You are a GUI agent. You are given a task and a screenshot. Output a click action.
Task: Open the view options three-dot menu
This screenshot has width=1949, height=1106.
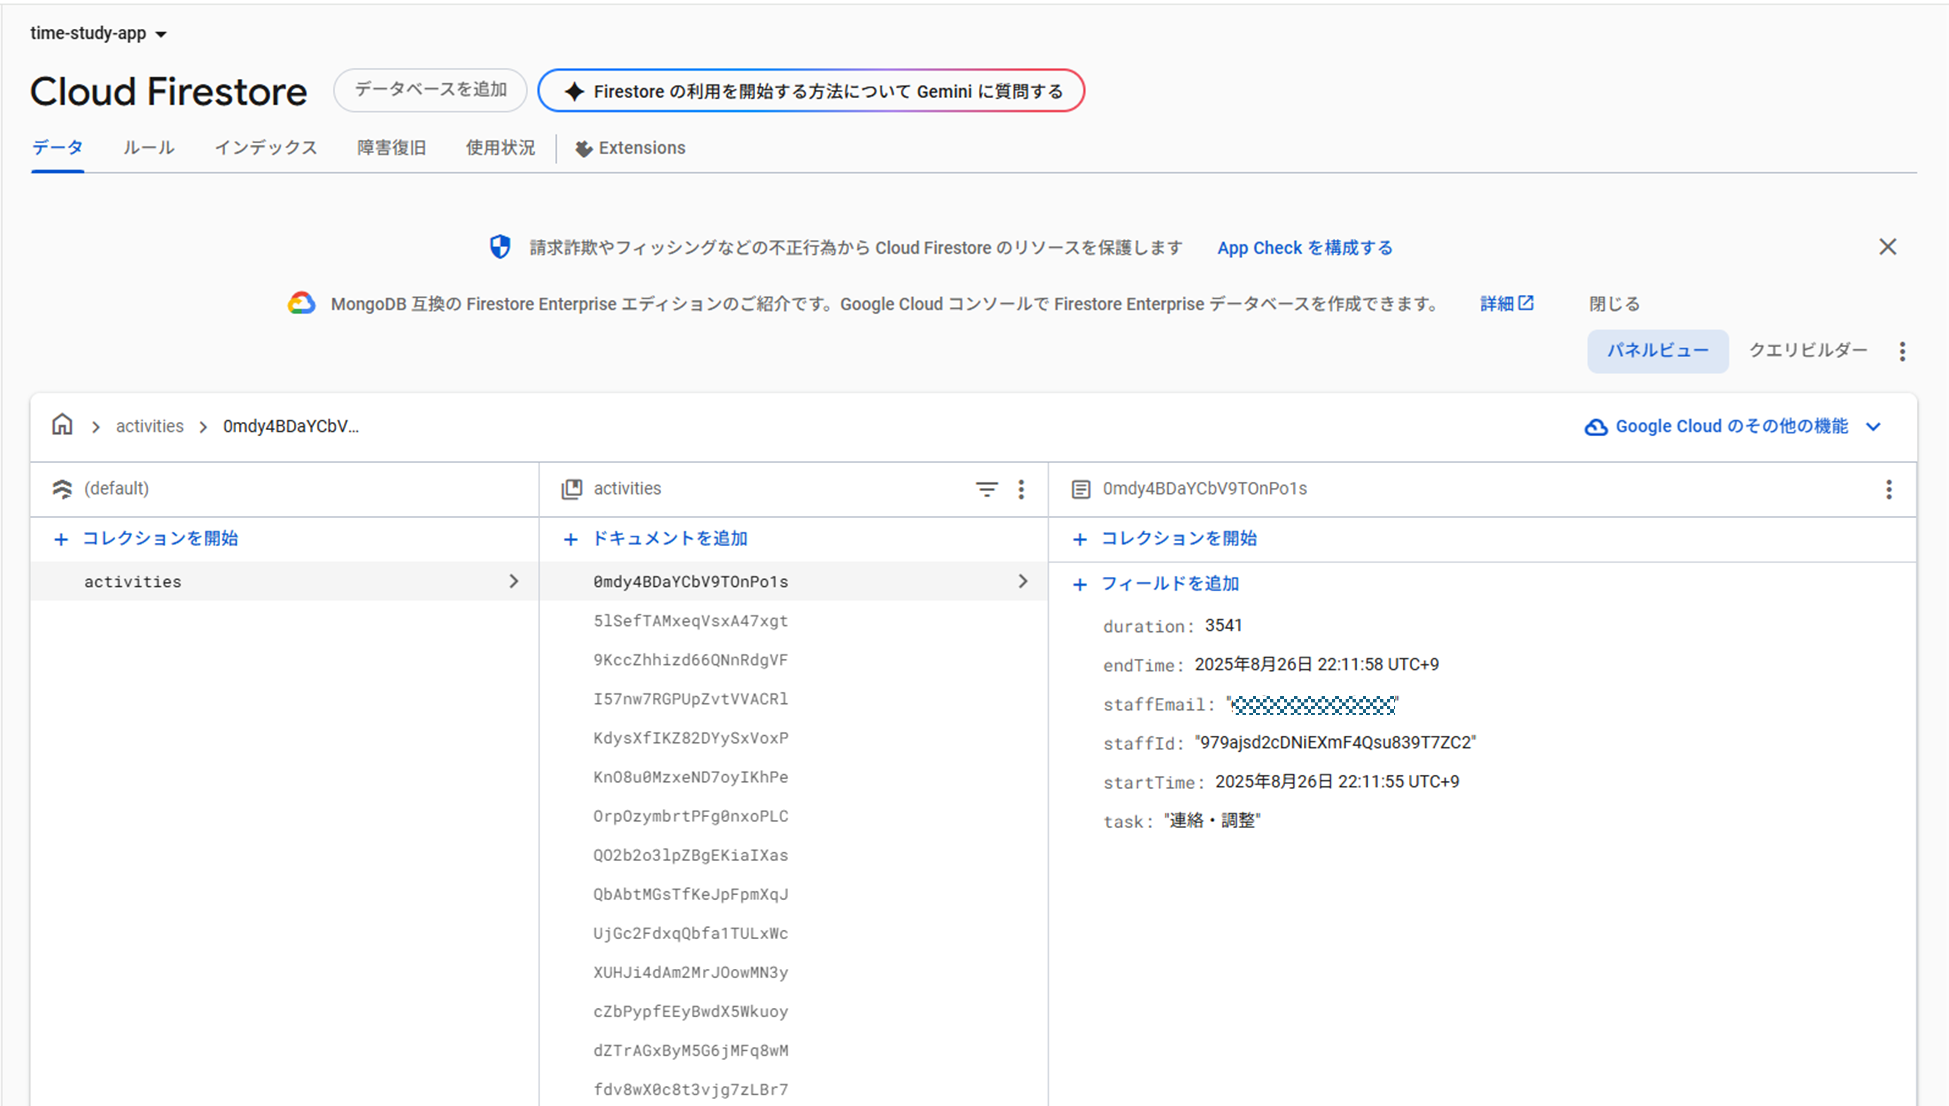[1902, 351]
